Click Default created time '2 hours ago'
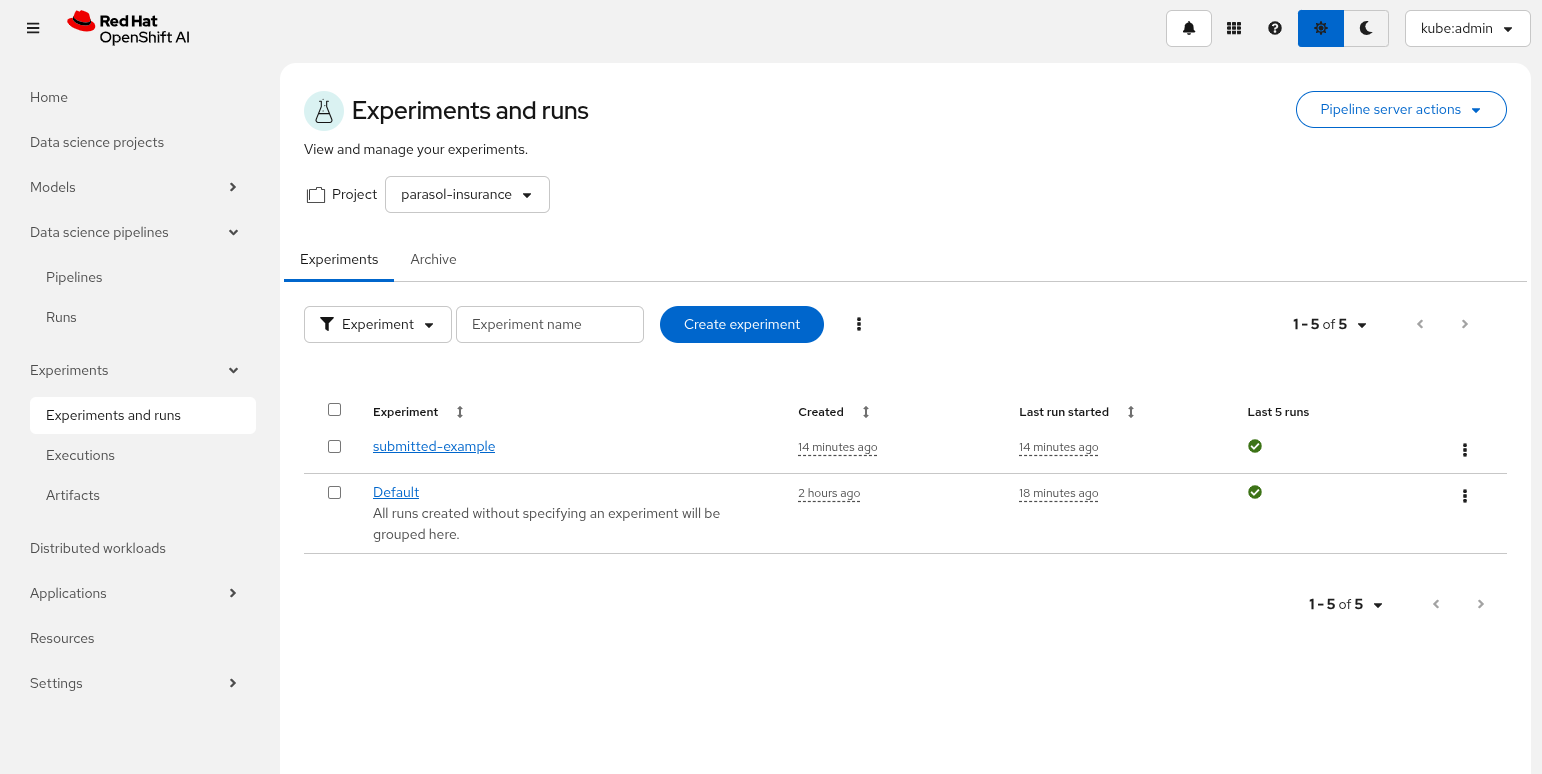The width and height of the screenshot is (1542, 774). (x=829, y=493)
